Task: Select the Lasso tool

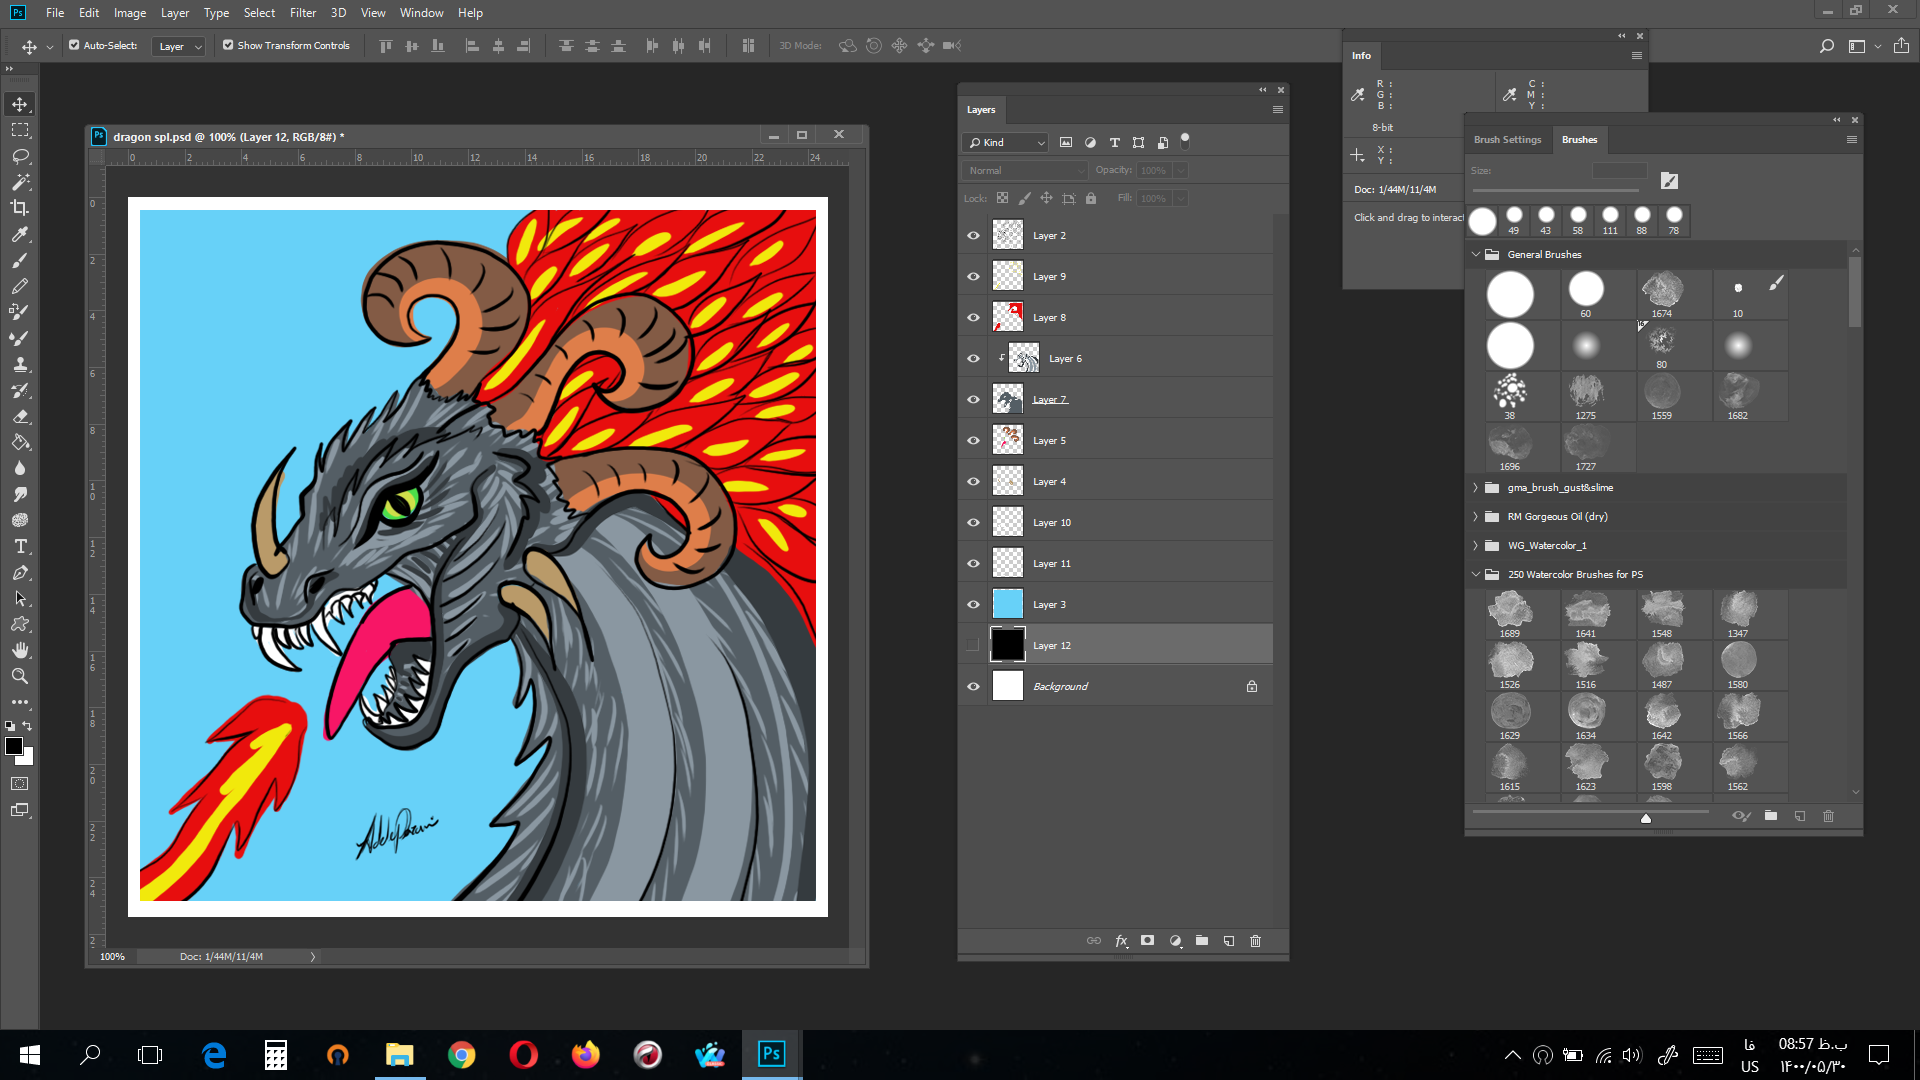Action: point(20,156)
